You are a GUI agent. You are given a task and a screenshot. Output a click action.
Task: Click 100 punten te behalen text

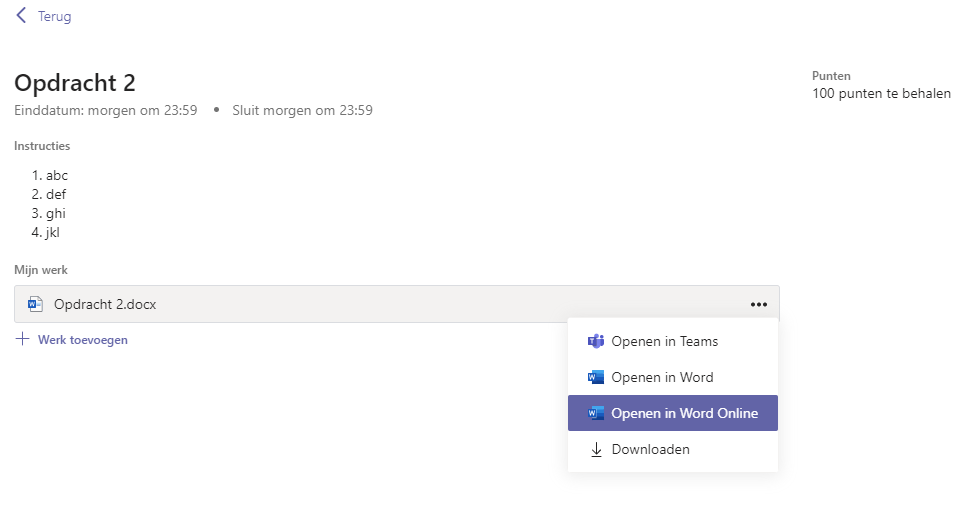(881, 94)
